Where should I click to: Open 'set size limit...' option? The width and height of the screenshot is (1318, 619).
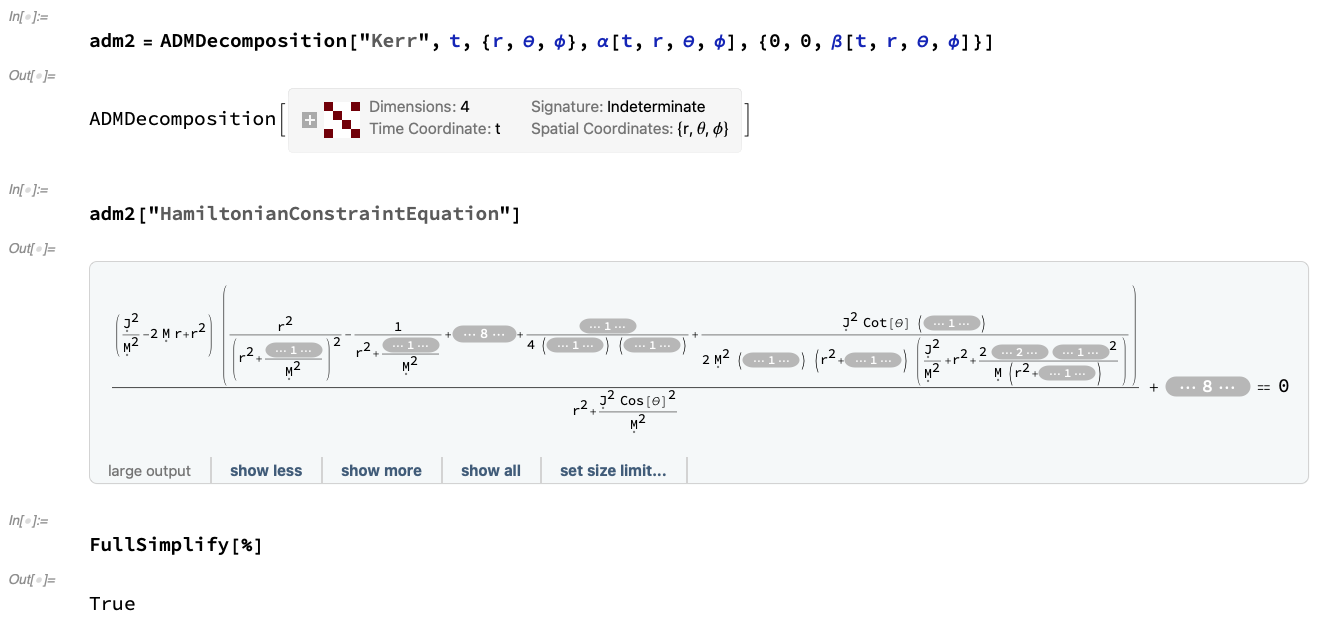(x=613, y=470)
